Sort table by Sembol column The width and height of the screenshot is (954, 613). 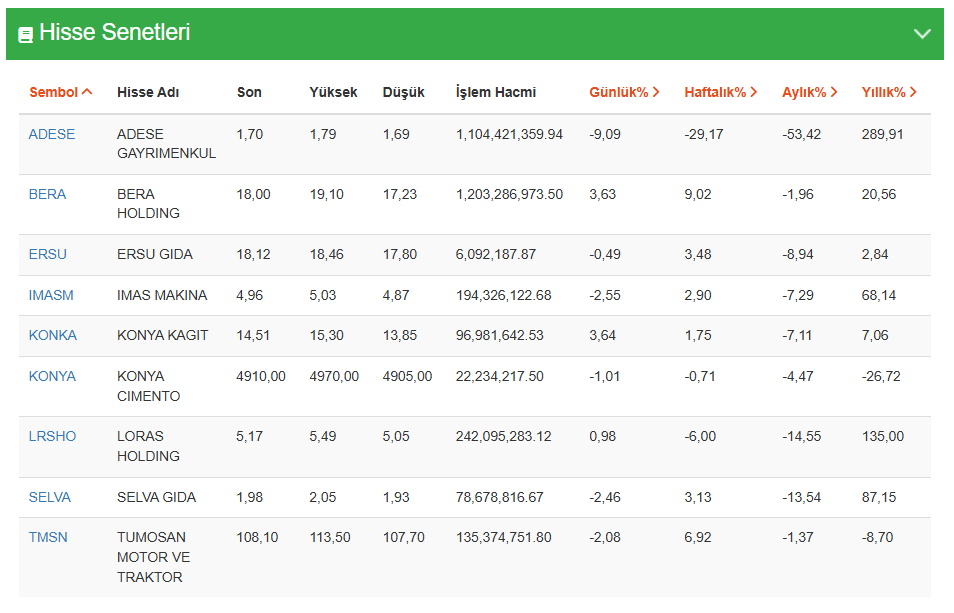click(x=60, y=92)
